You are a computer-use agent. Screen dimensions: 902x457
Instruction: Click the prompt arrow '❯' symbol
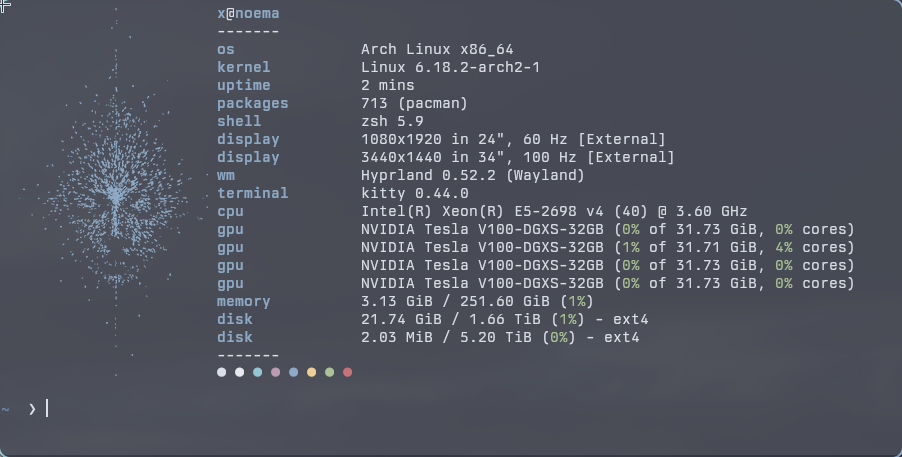pos(32,409)
